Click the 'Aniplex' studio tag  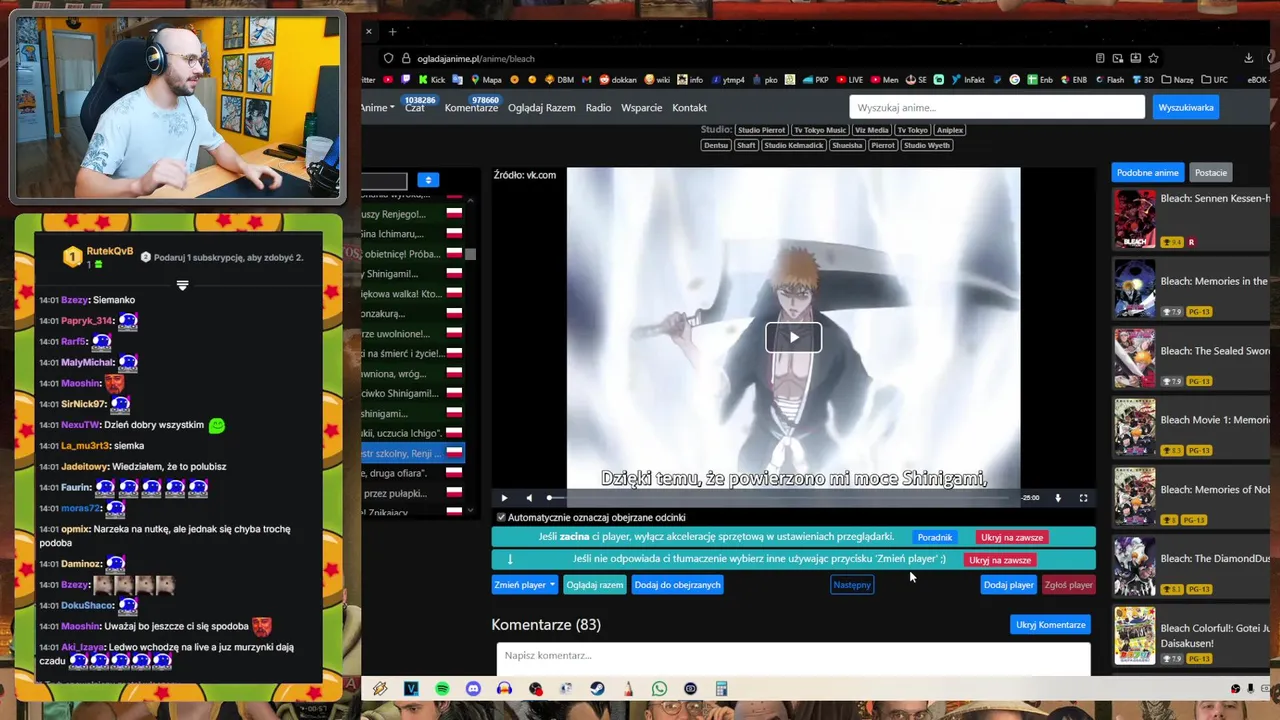point(950,130)
